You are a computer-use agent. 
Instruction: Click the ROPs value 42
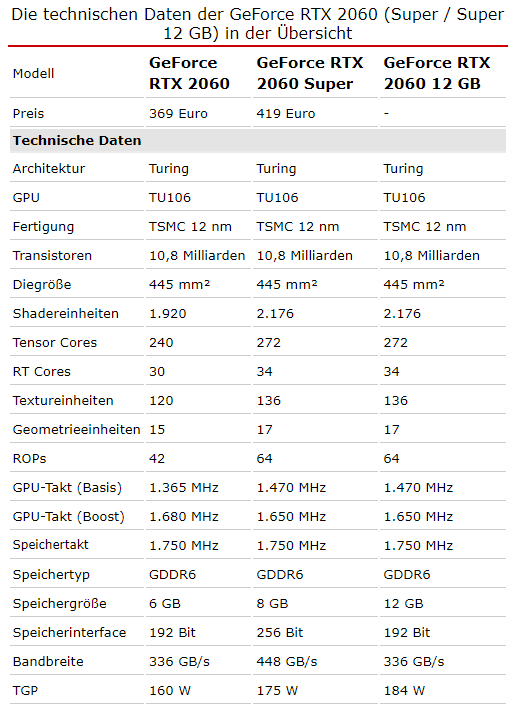[157, 459]
